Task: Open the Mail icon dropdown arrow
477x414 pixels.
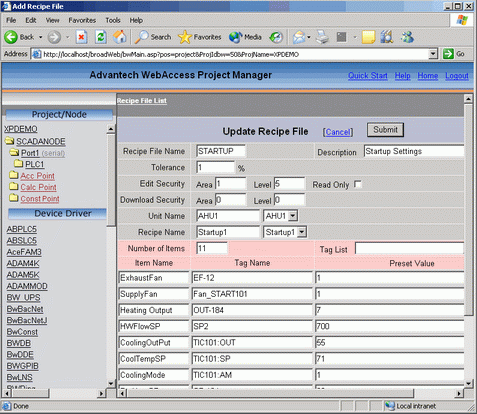Action: pyautogui.click(x=309, y=37)
